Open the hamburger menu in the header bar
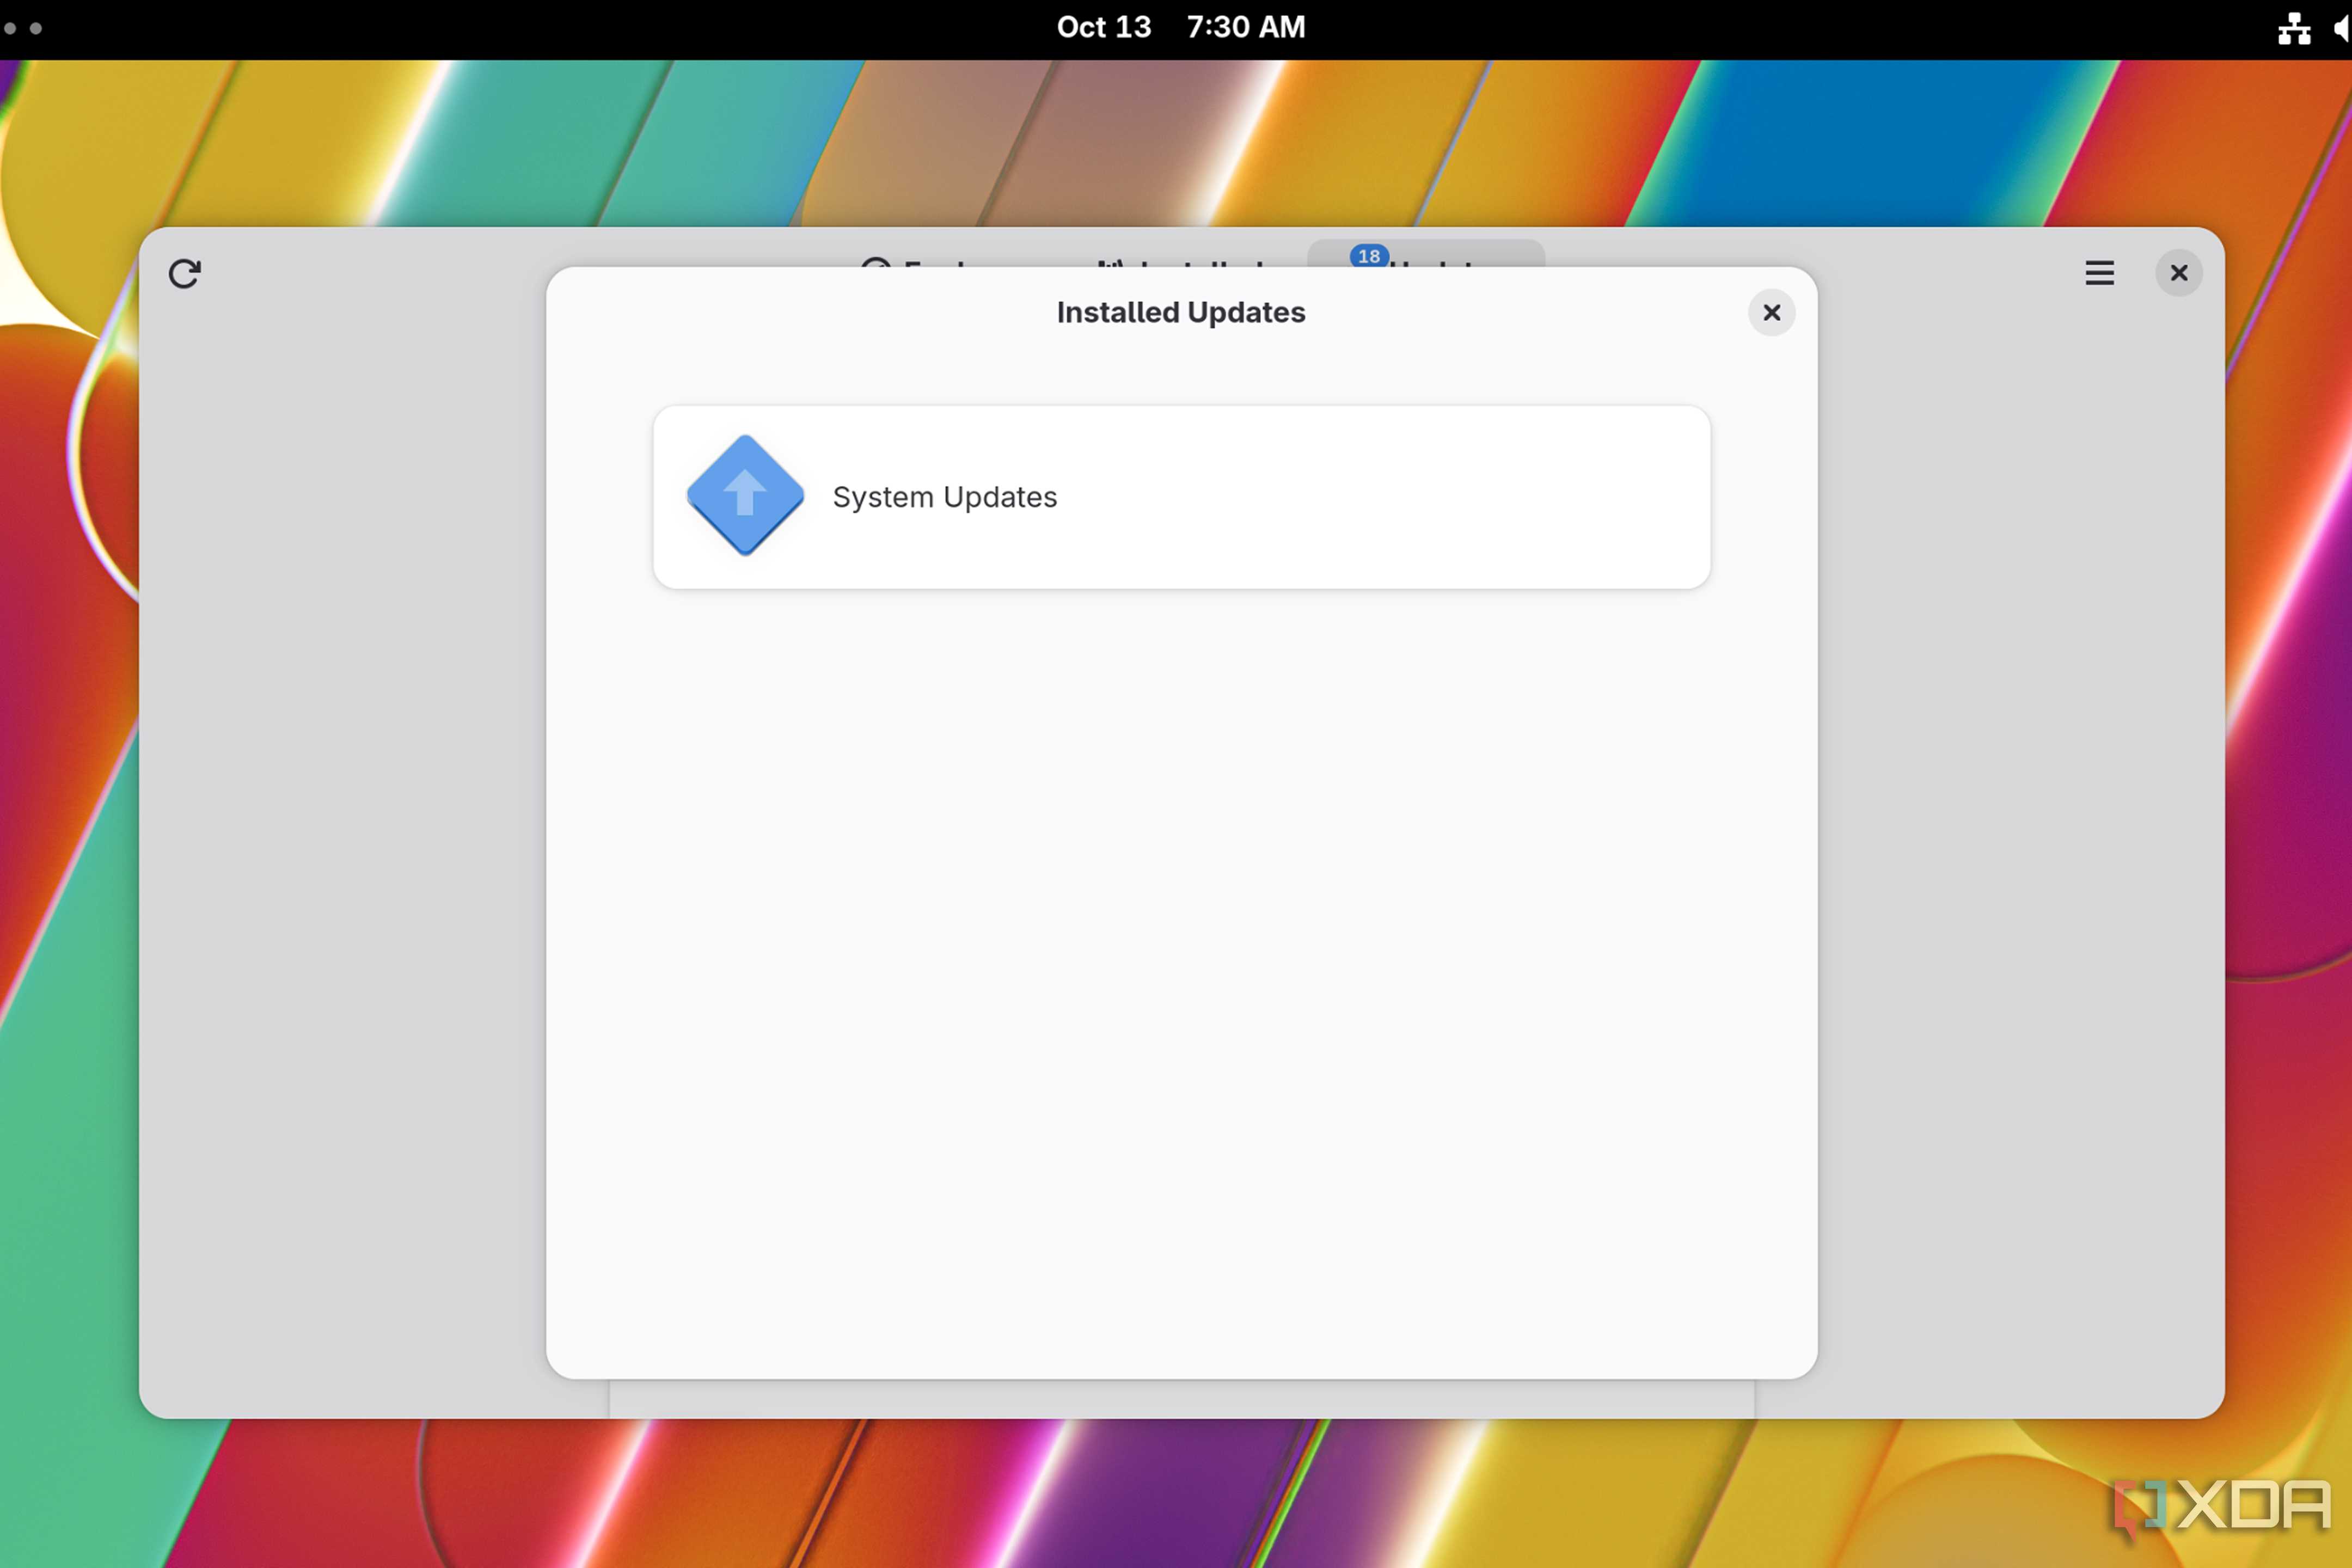 (2099, 273)
